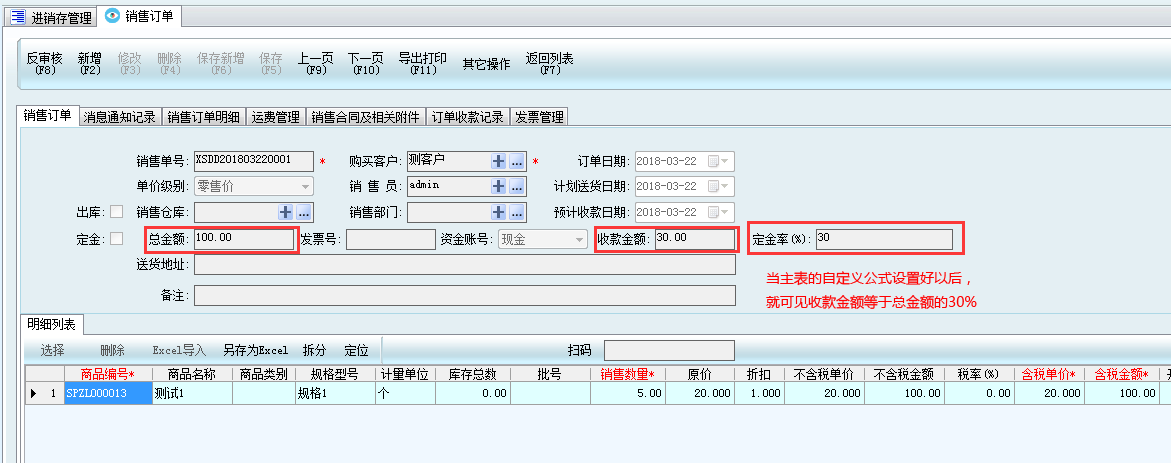Open the ellipsis lookup for 销售部门

tap(517, 212)
